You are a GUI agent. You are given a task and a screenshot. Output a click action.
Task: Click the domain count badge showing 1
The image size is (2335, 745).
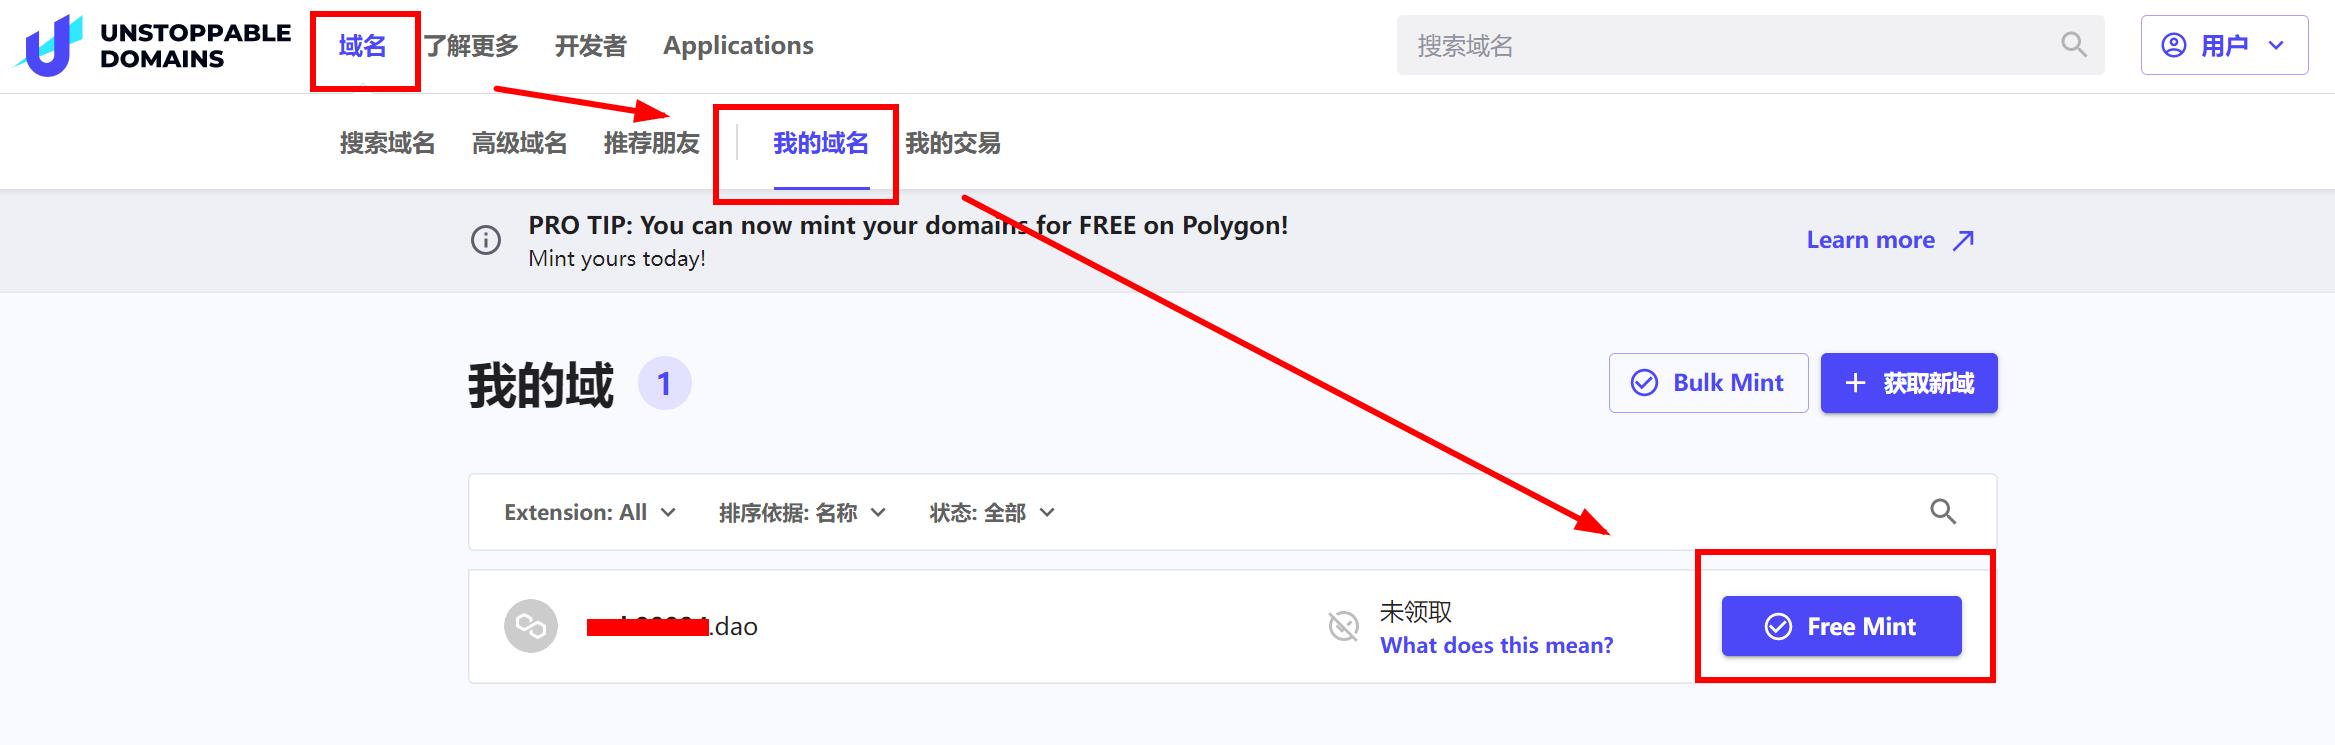664,383
